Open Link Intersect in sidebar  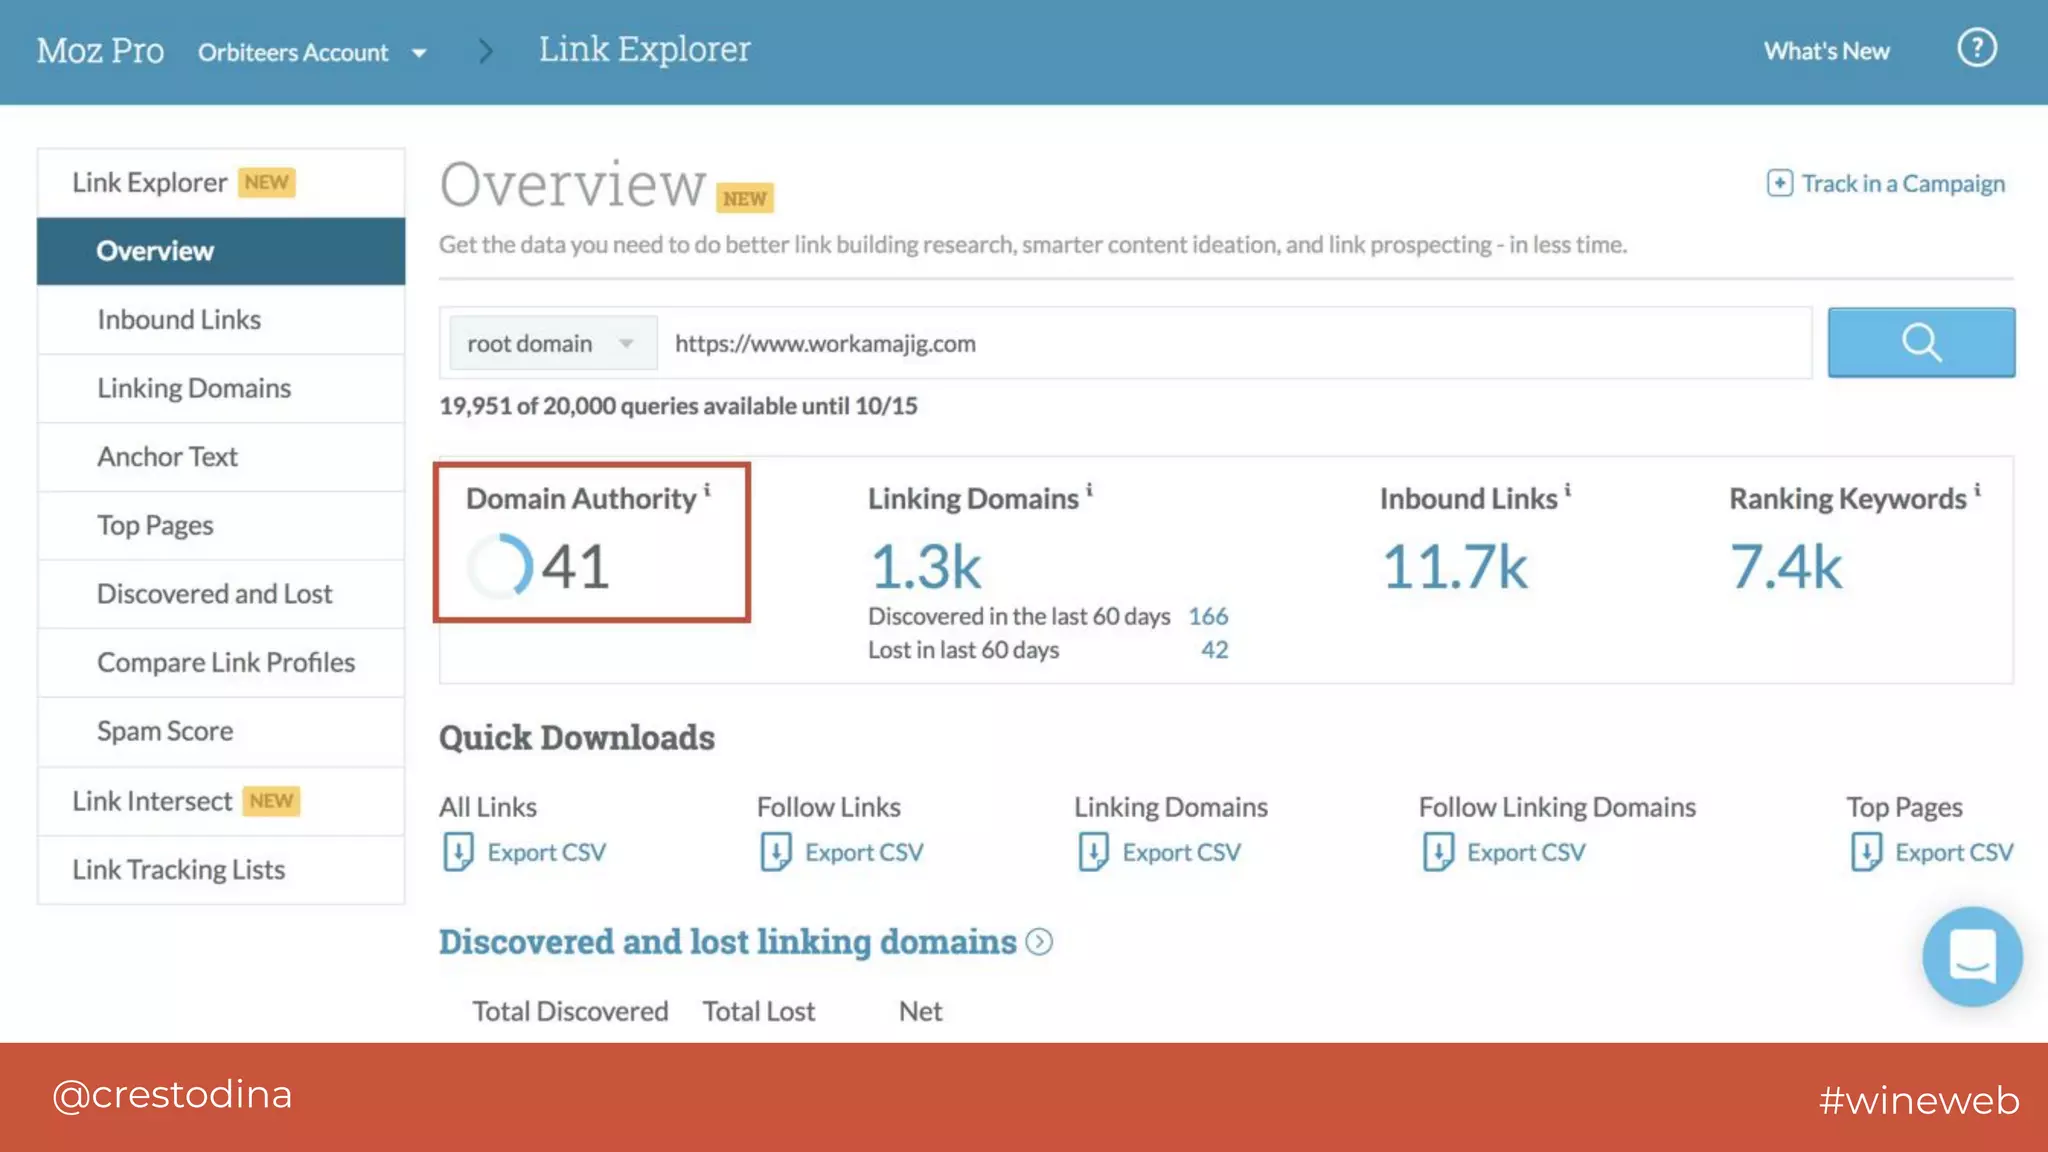[152, 801]
